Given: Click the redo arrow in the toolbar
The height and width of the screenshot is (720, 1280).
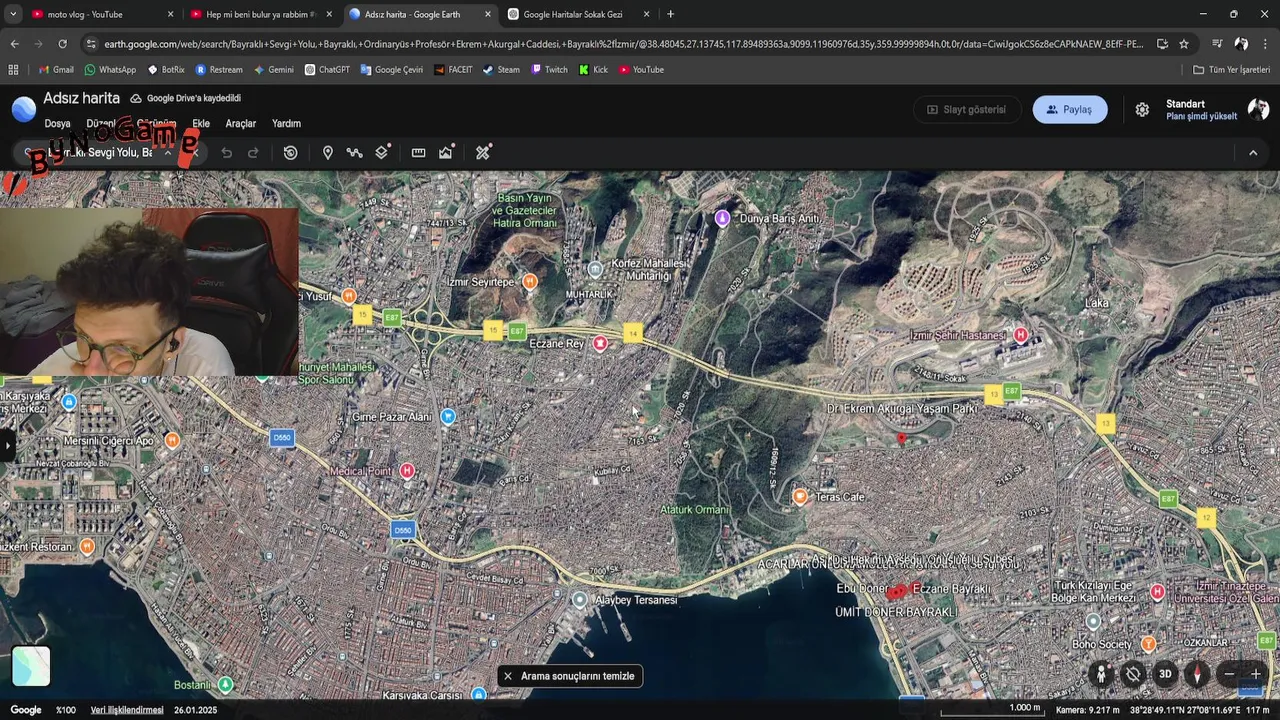Looking at the screenshot, I should click(x=253, y=153).
